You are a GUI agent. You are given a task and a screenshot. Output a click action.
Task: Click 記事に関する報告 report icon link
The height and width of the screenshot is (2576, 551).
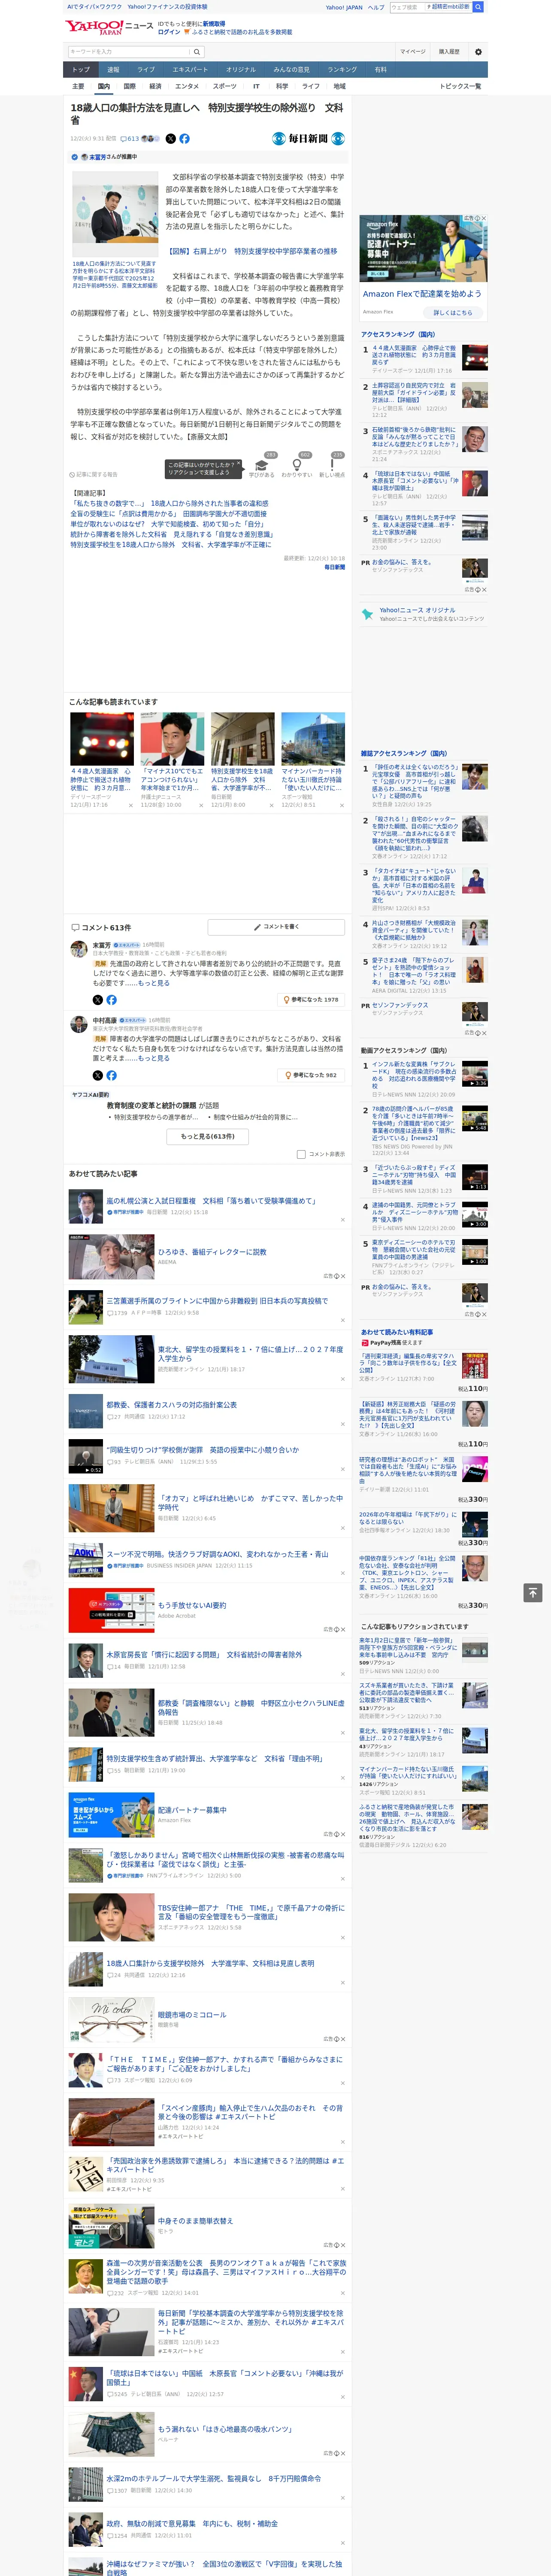pyautogui.click(x=93, y=475)
